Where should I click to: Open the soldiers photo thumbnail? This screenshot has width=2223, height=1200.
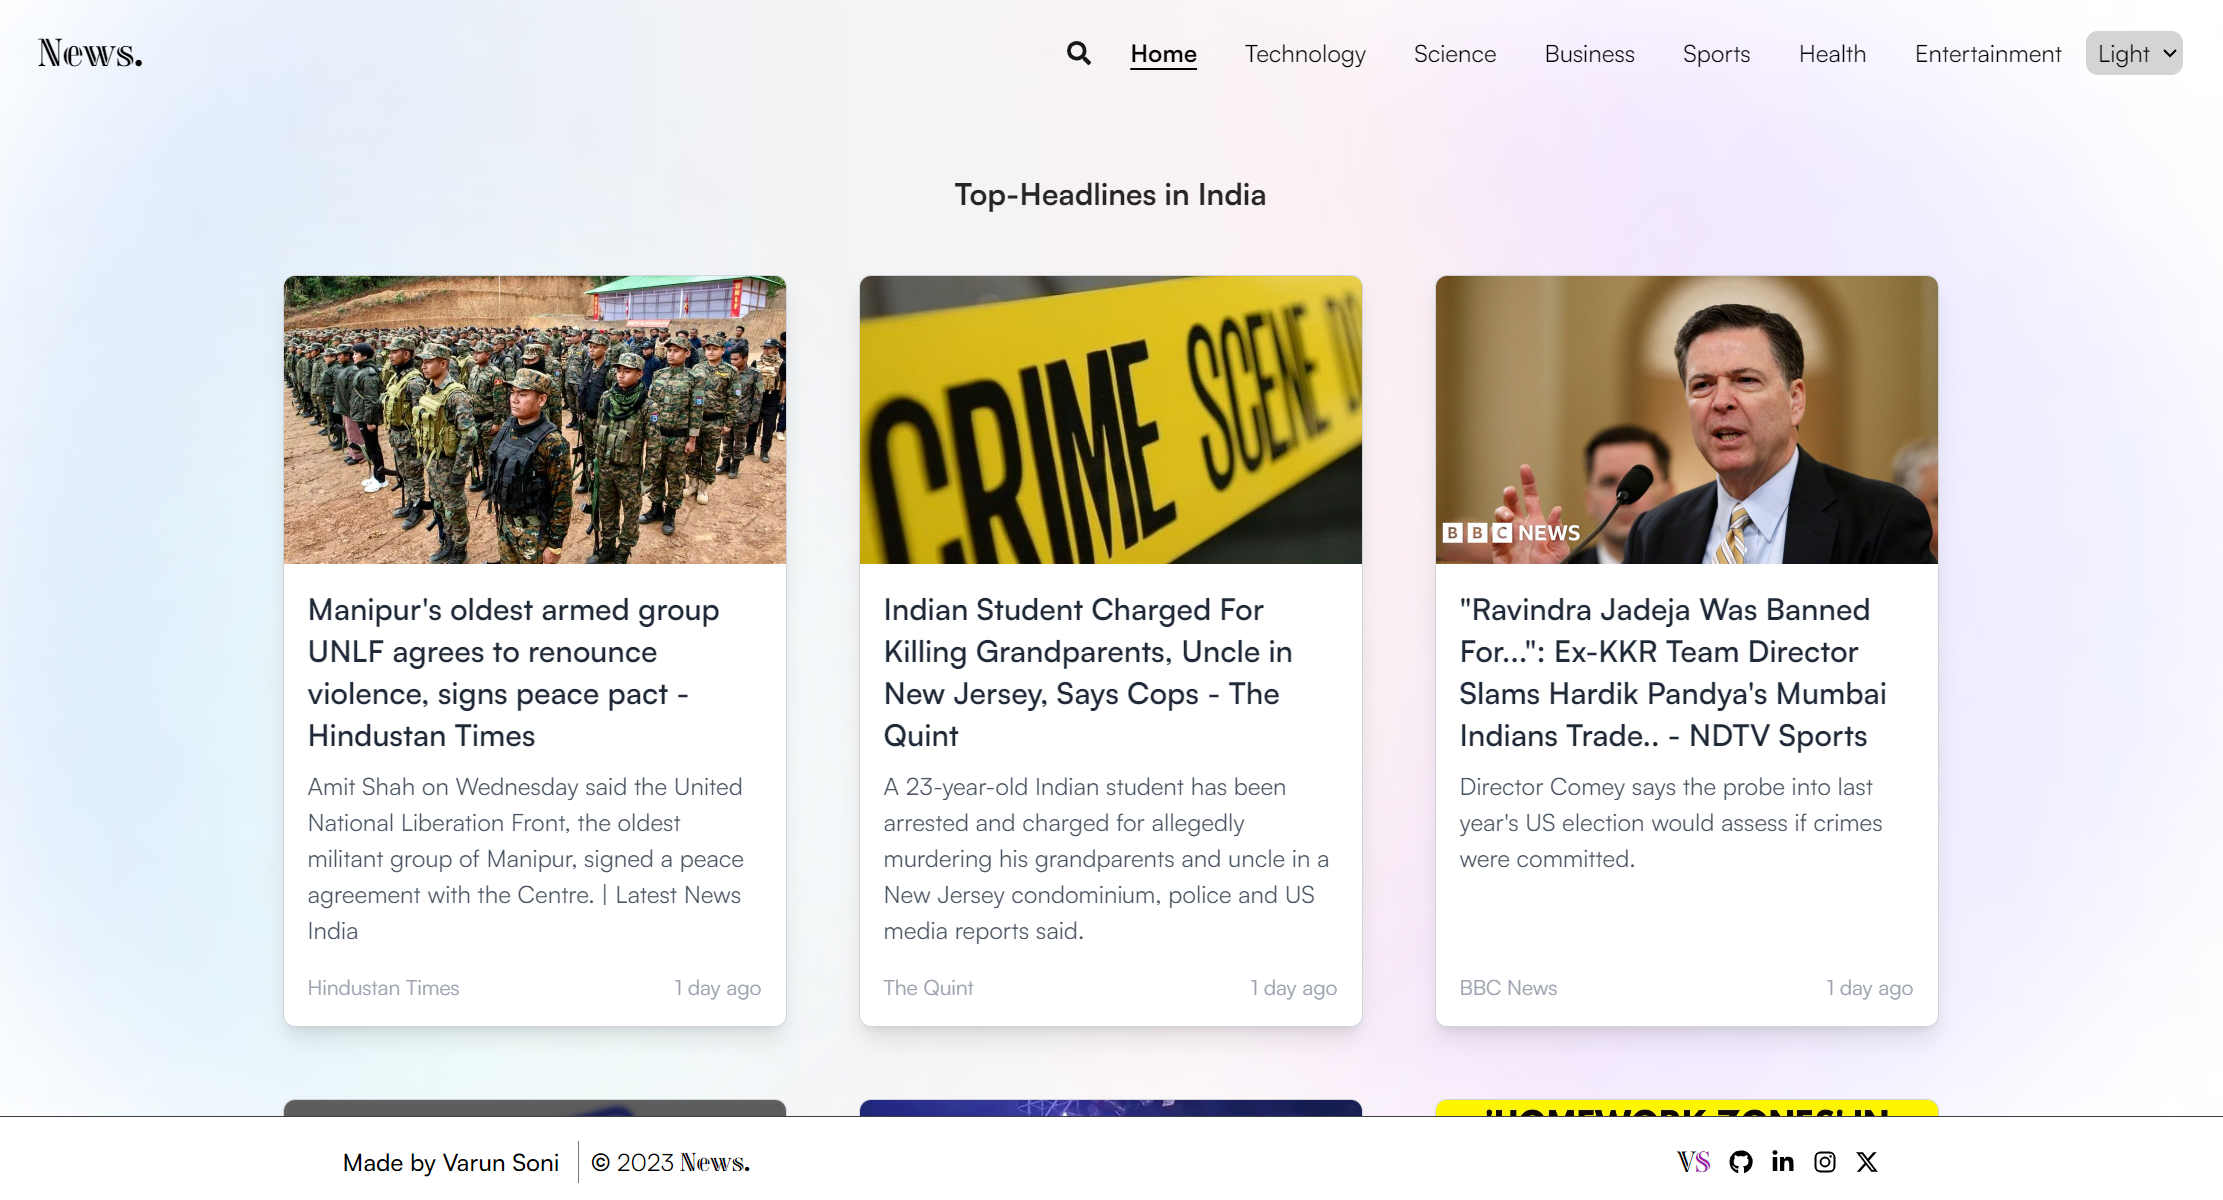click(x=535, y=420)
